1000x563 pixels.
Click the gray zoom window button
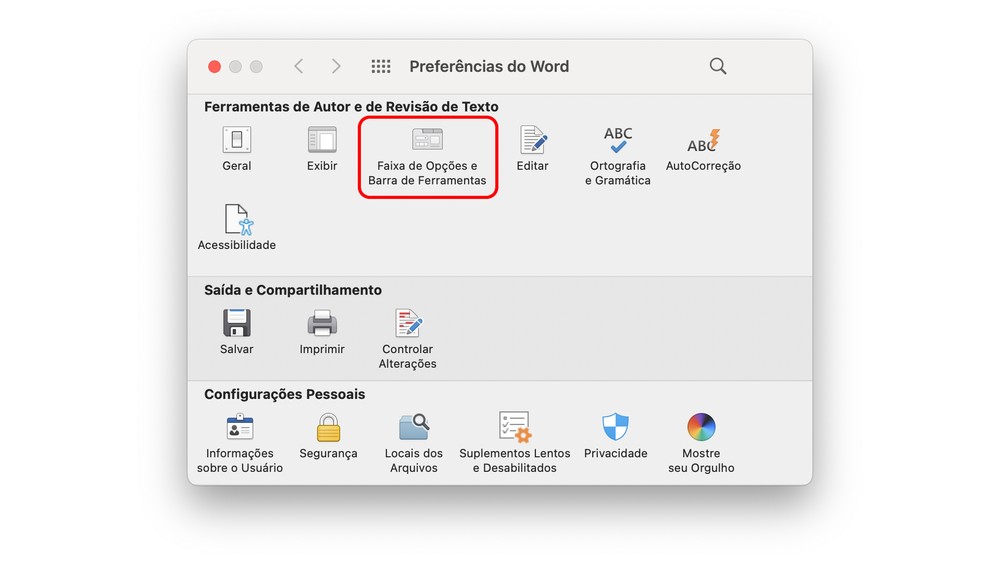256,66
